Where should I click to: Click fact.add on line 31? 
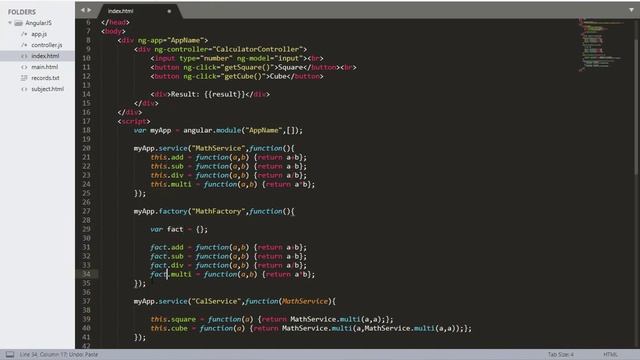click(x=167, y=247)
